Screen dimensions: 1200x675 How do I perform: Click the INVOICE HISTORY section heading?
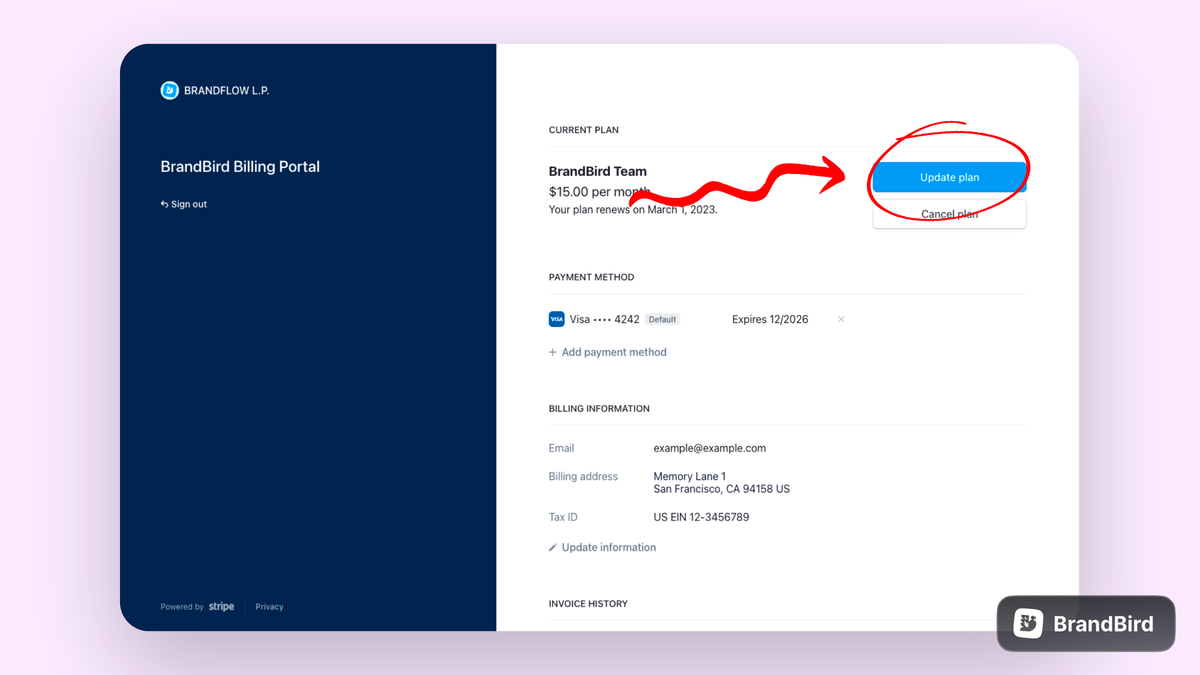coord(588,604)
